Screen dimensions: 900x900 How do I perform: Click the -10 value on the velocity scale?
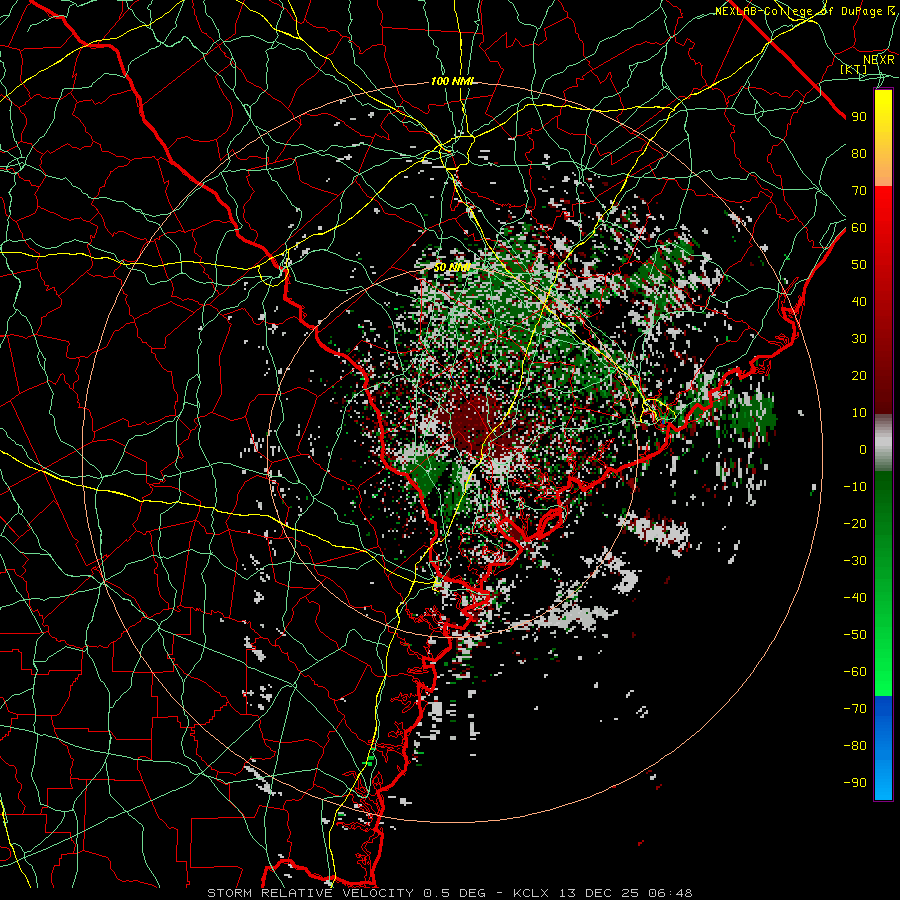pos(855,486)
